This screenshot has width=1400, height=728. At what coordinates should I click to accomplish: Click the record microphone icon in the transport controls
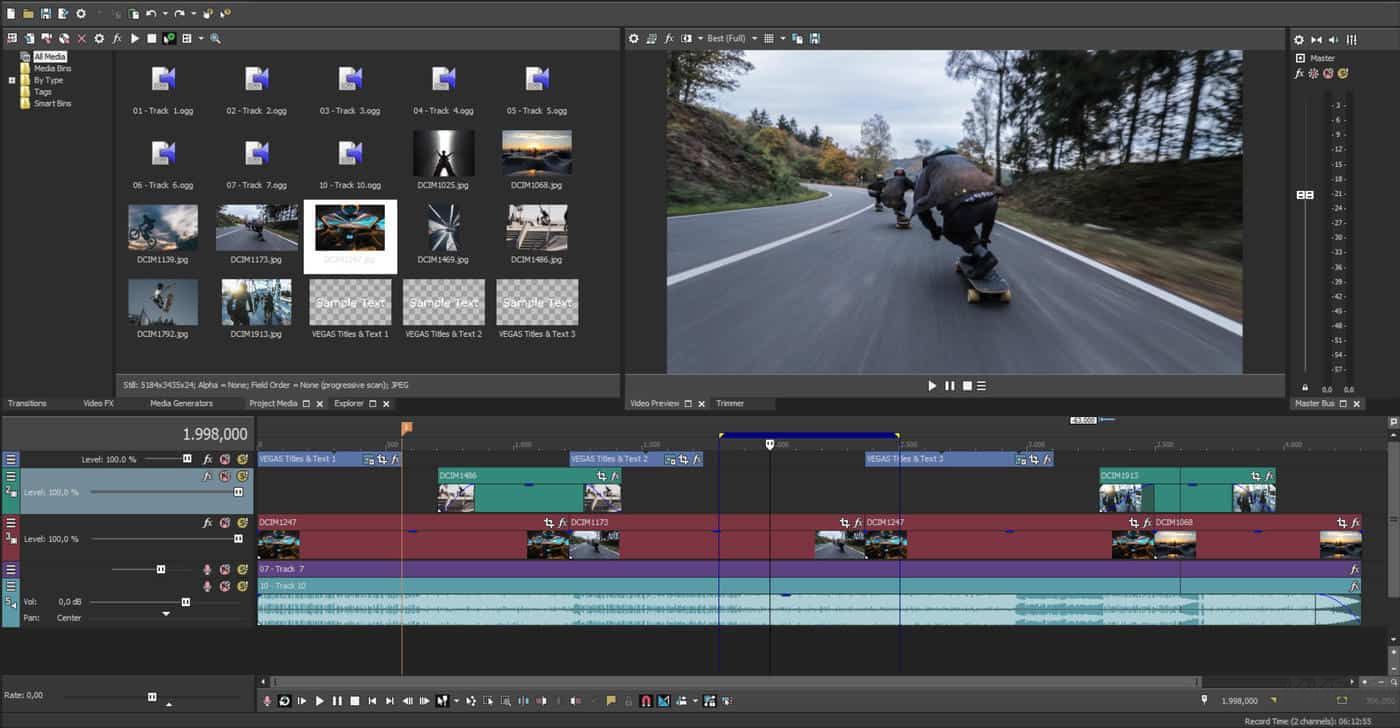(265, 700)
